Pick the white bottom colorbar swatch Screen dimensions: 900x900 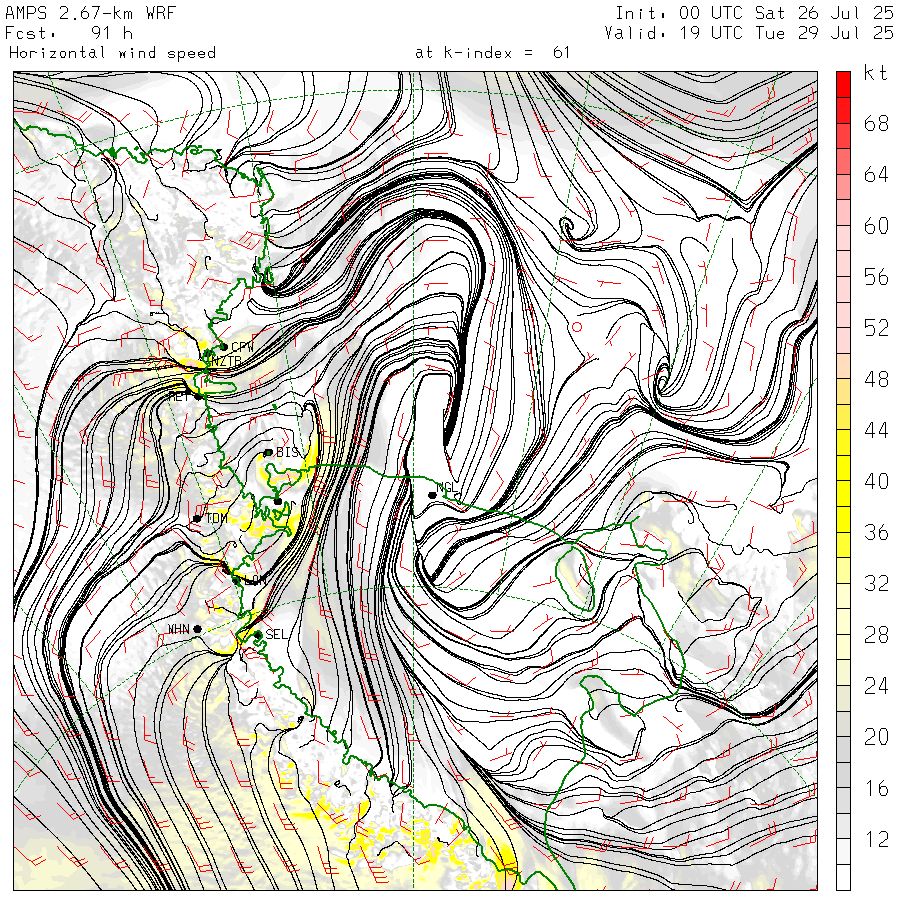pos(843,877)
